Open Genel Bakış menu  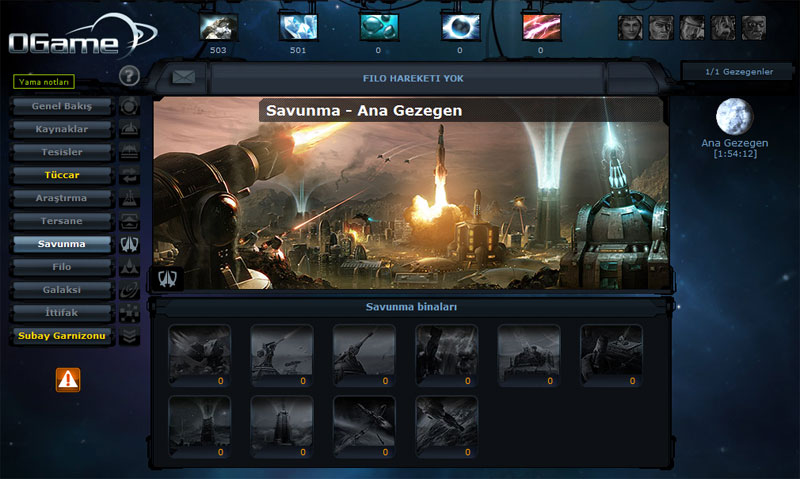[x=62, y=106]
